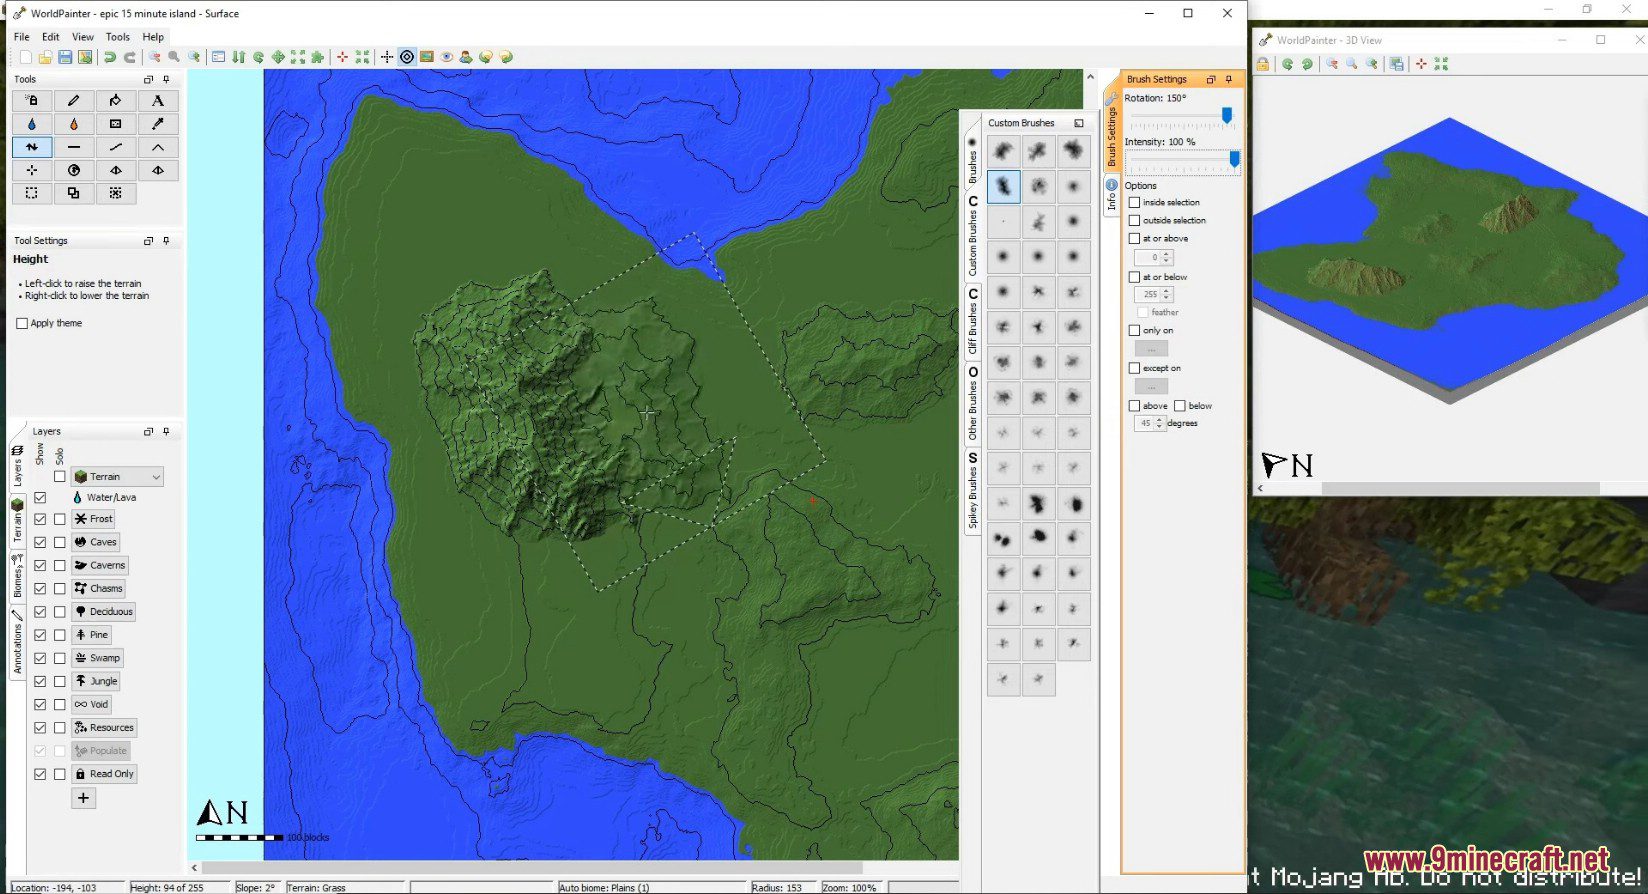Select the Flood with Water tool
1648x894 pixels.
32,124
